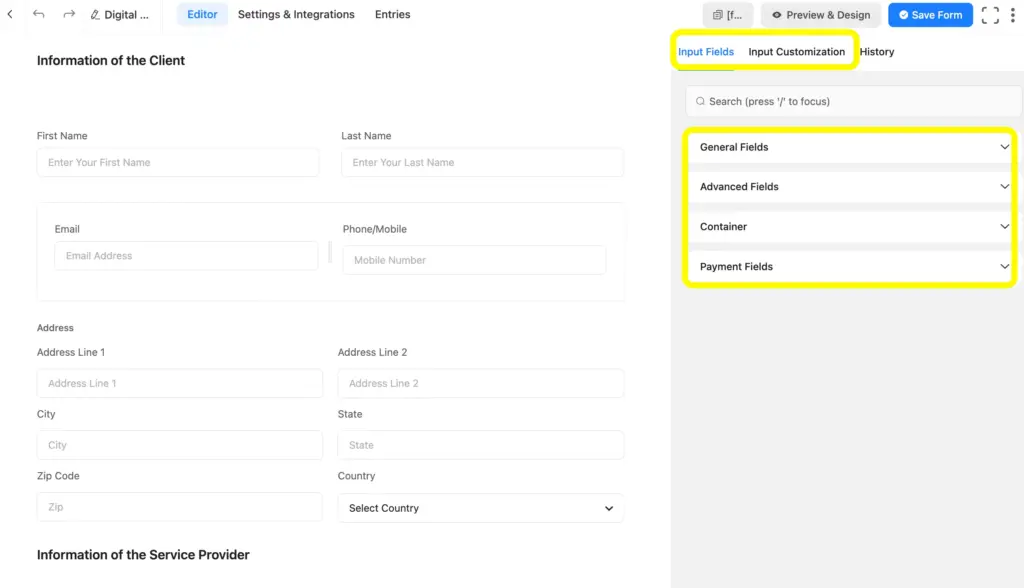Expand the Container section
This screenshot has height=588, width=1024.
[851, 227]
